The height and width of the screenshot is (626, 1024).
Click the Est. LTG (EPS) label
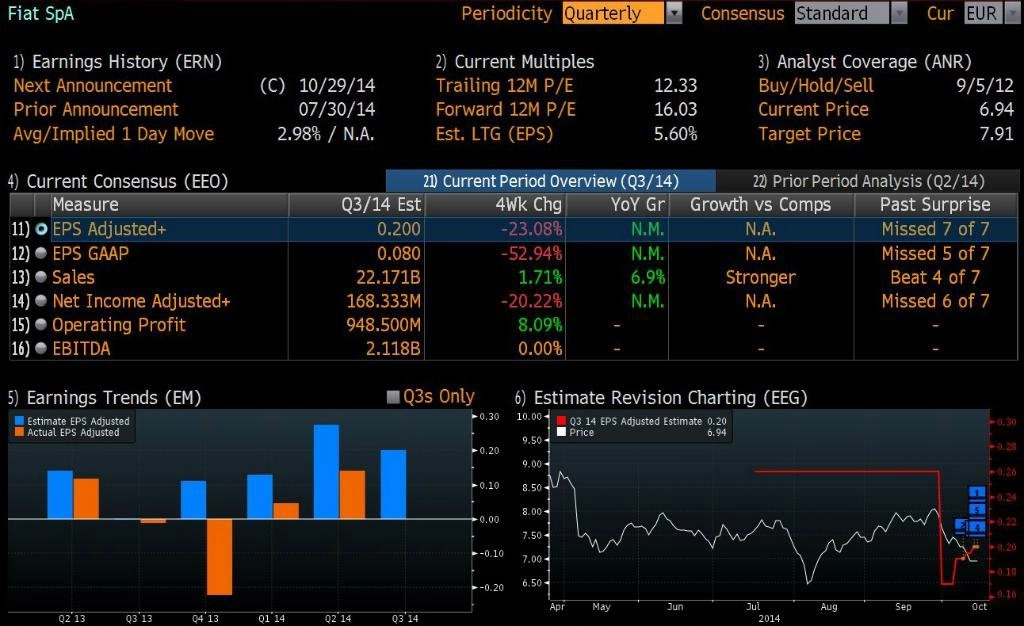494,134
